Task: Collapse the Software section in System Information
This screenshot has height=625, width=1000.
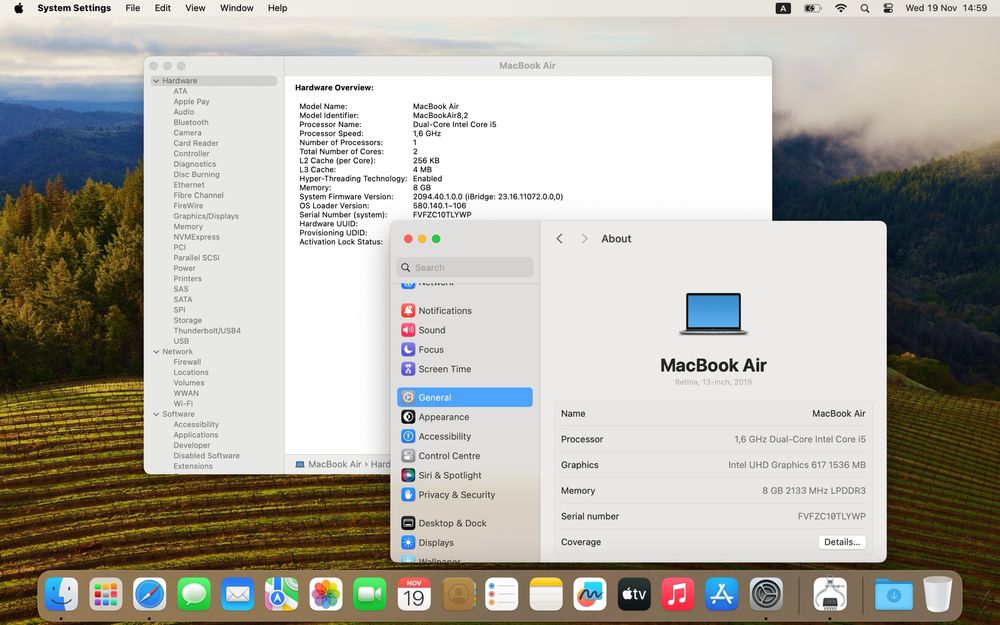Action: tap(156, 414)
